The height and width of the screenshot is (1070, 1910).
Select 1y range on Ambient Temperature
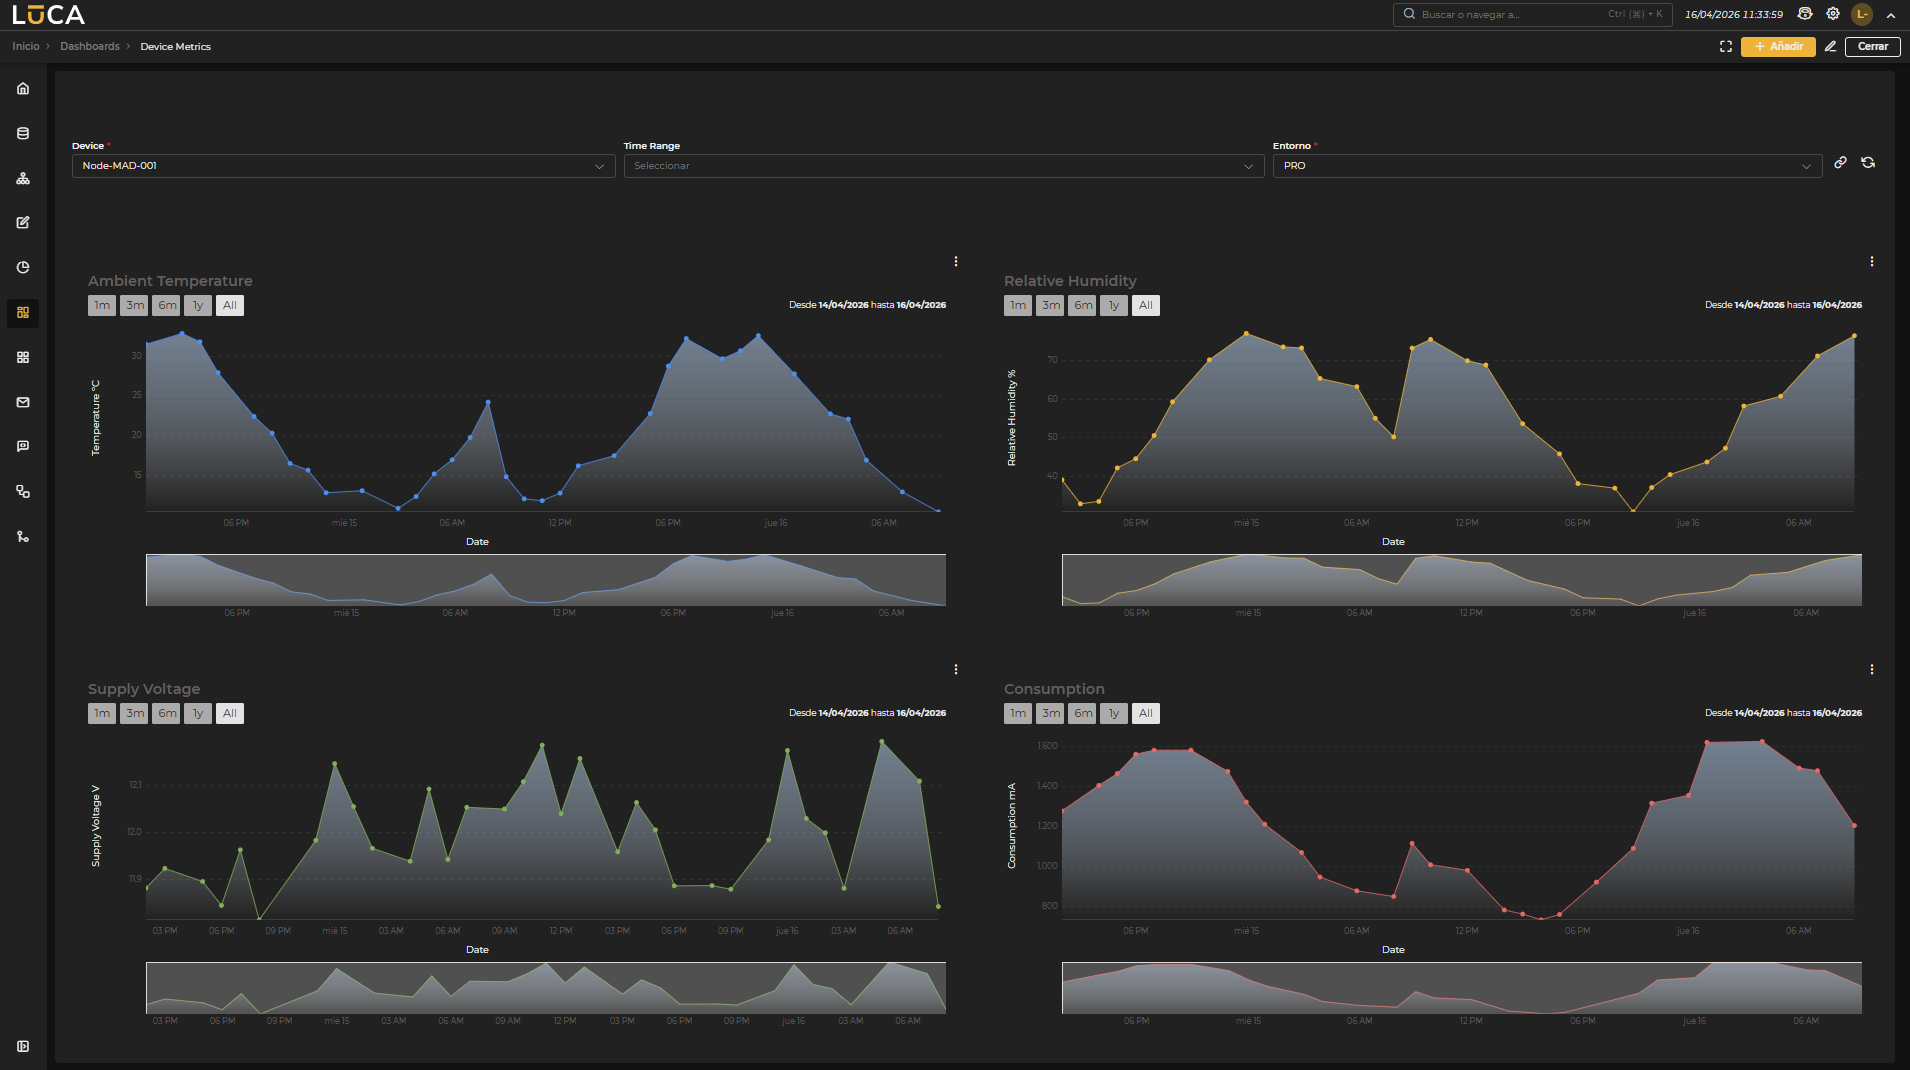[x=198, y=305]
